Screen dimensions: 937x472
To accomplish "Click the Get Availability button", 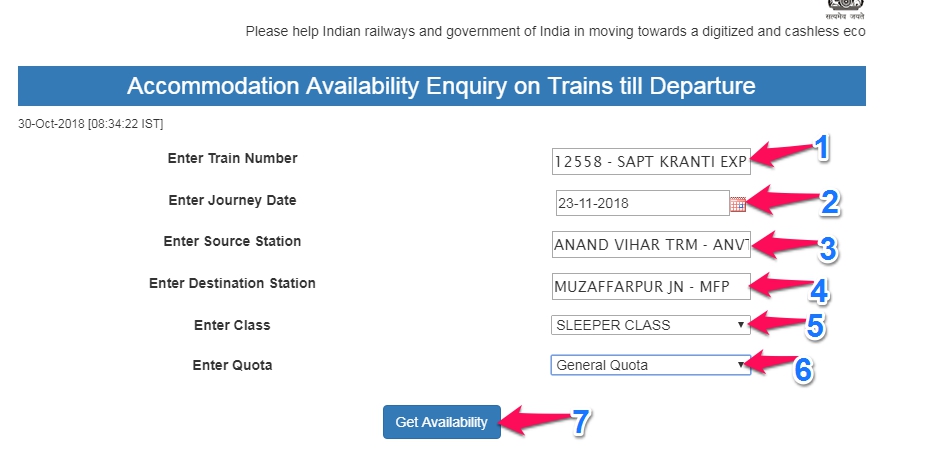I will [x=441, y=422].
